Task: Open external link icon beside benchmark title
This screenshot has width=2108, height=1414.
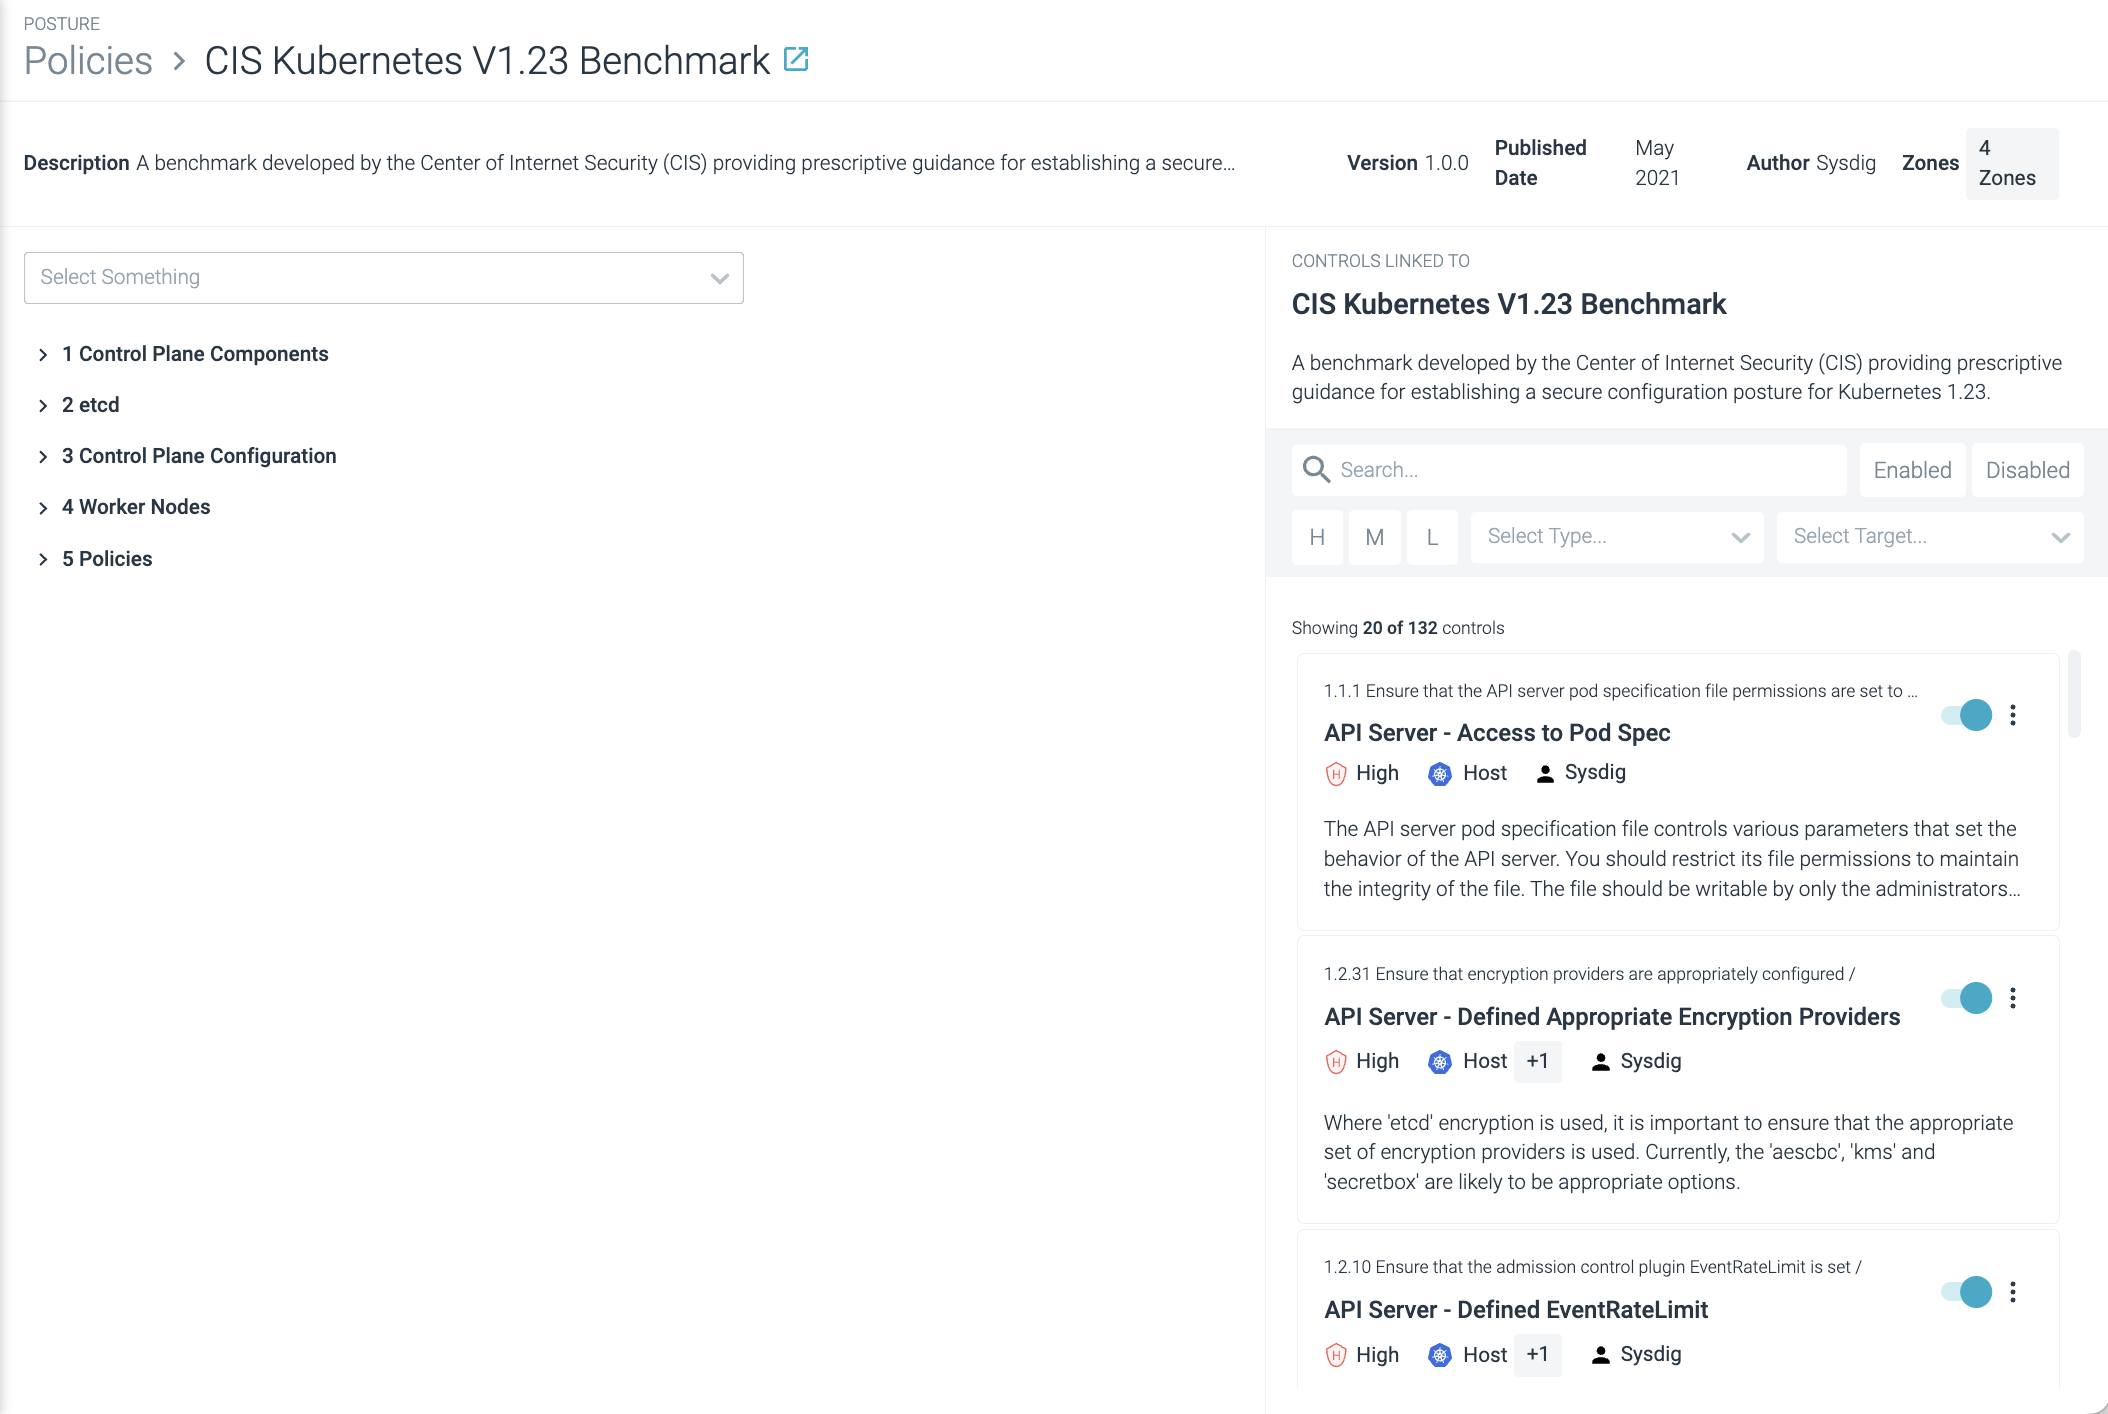Action: click(x=796, y=60)
